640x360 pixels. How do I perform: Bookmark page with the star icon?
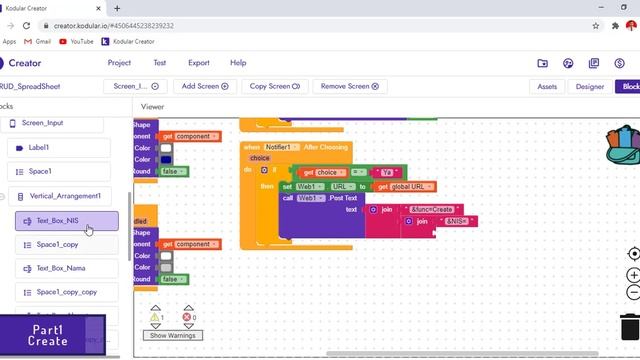tap(596, 26)
